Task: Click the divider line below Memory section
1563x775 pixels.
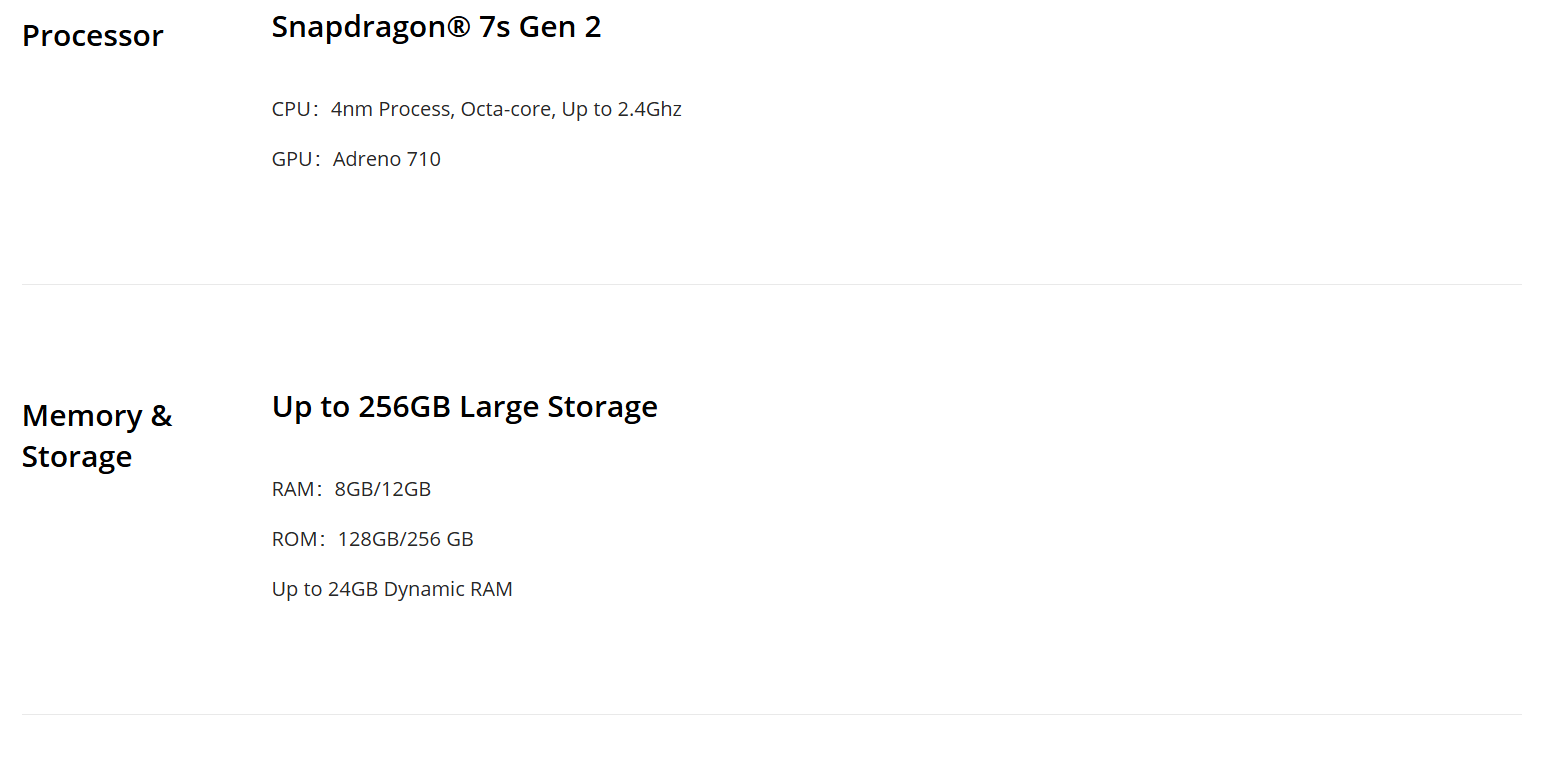Action: coord(771,715)
